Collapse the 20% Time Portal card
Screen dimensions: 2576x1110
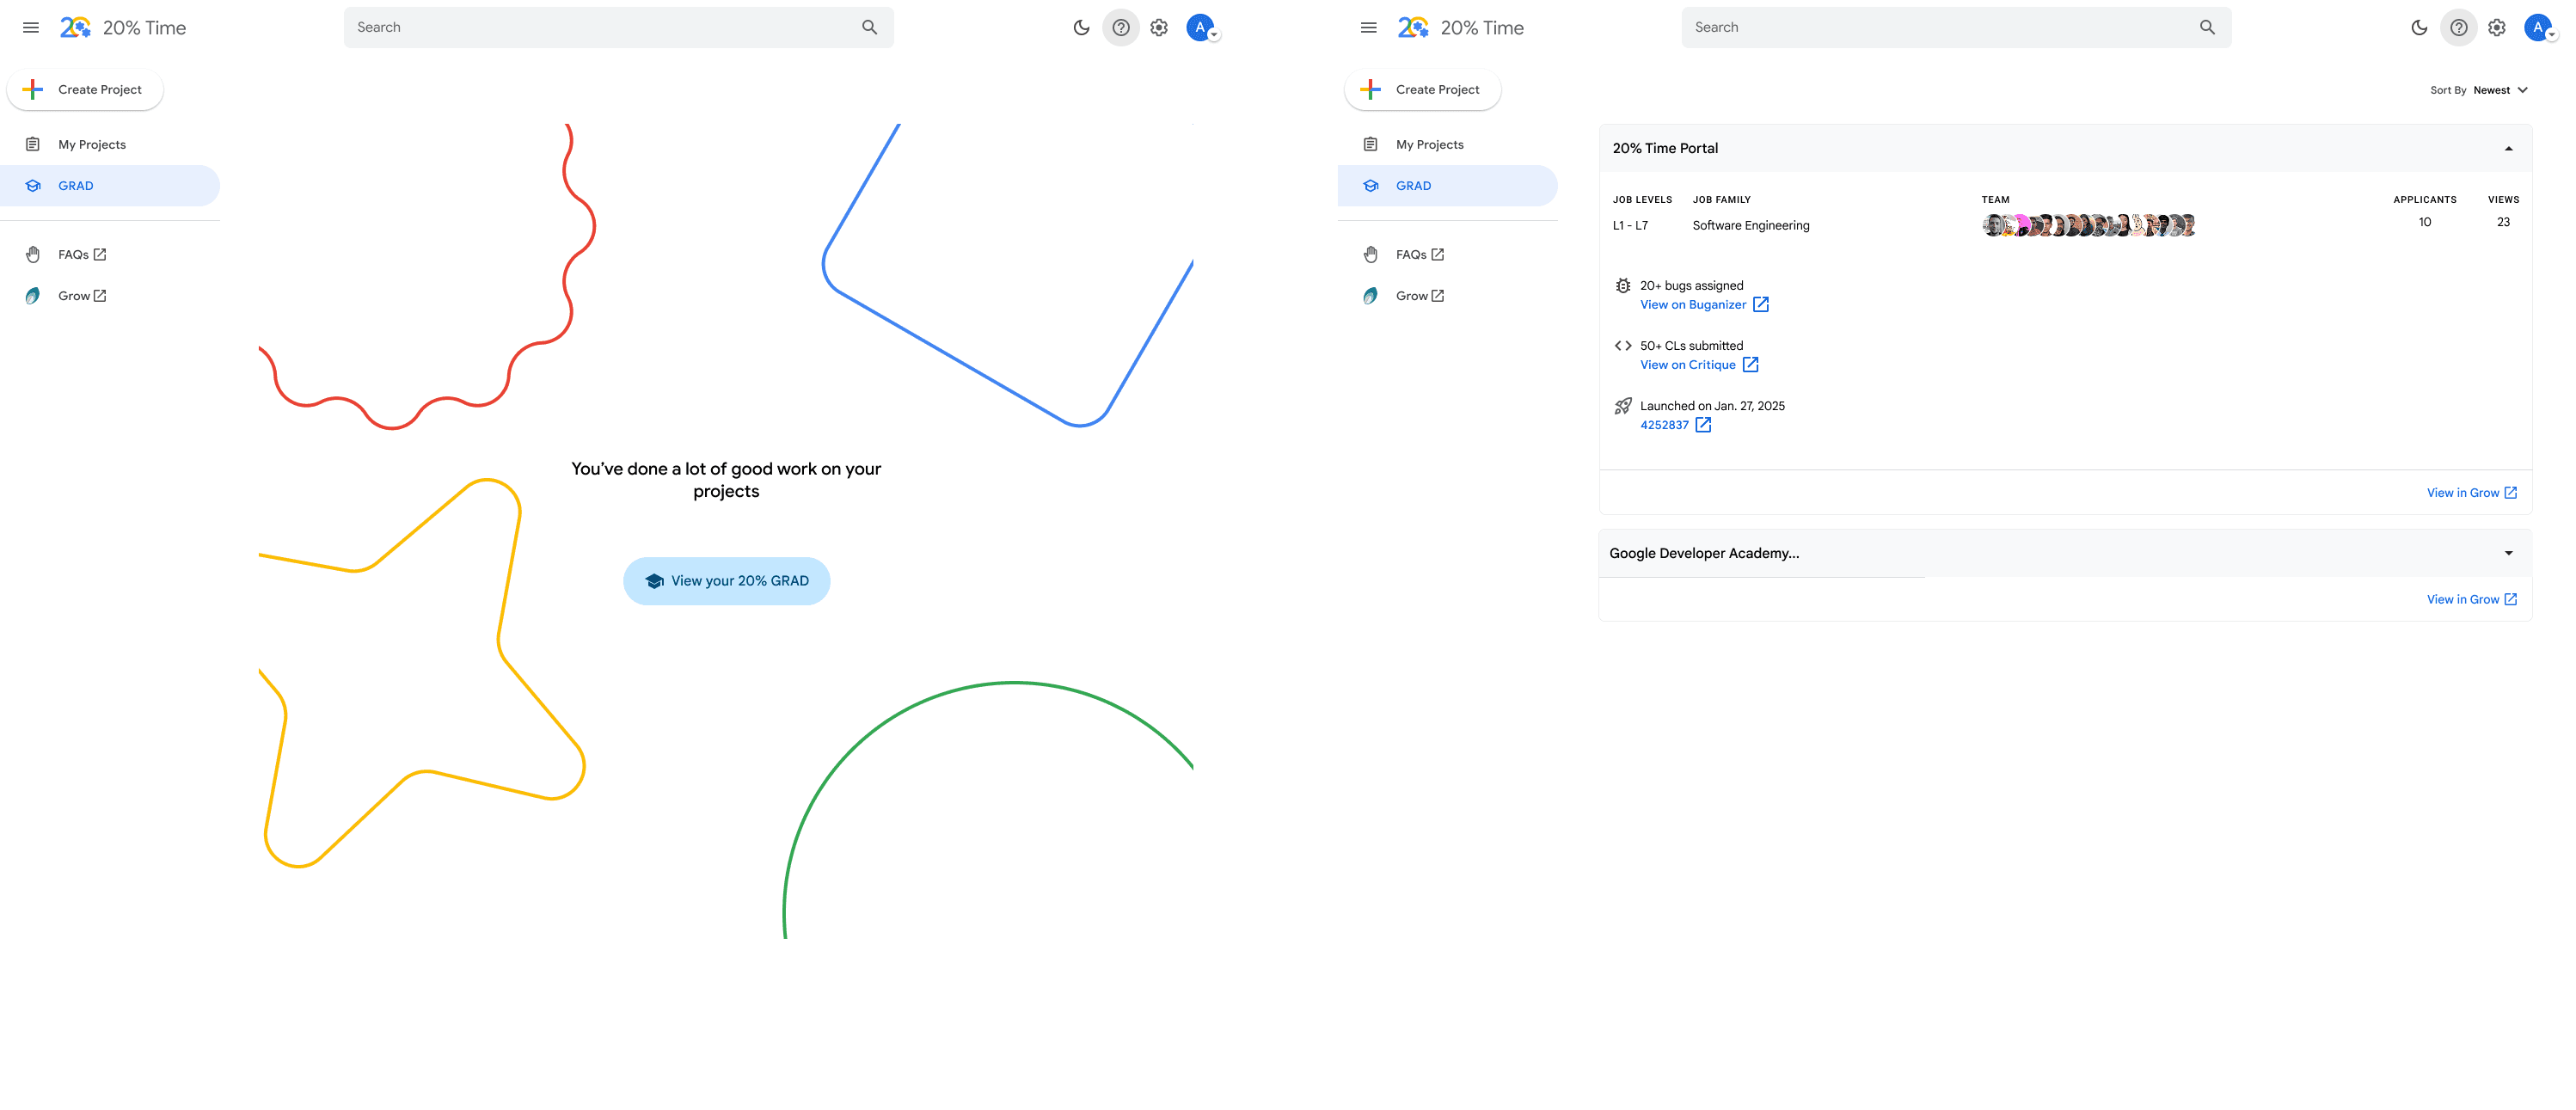click(2508, 148)
